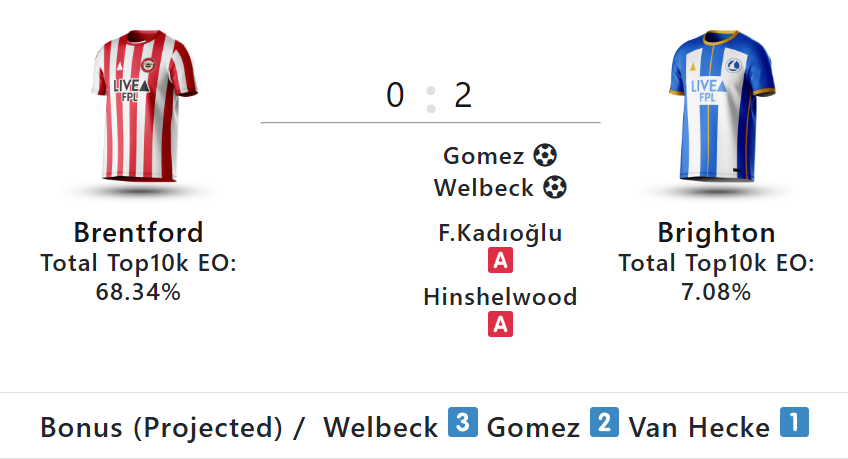Click the goal ball icon beside Welbeck
Image resolution: width=848 pixels, height=459 pixels.
pos(555,187)
